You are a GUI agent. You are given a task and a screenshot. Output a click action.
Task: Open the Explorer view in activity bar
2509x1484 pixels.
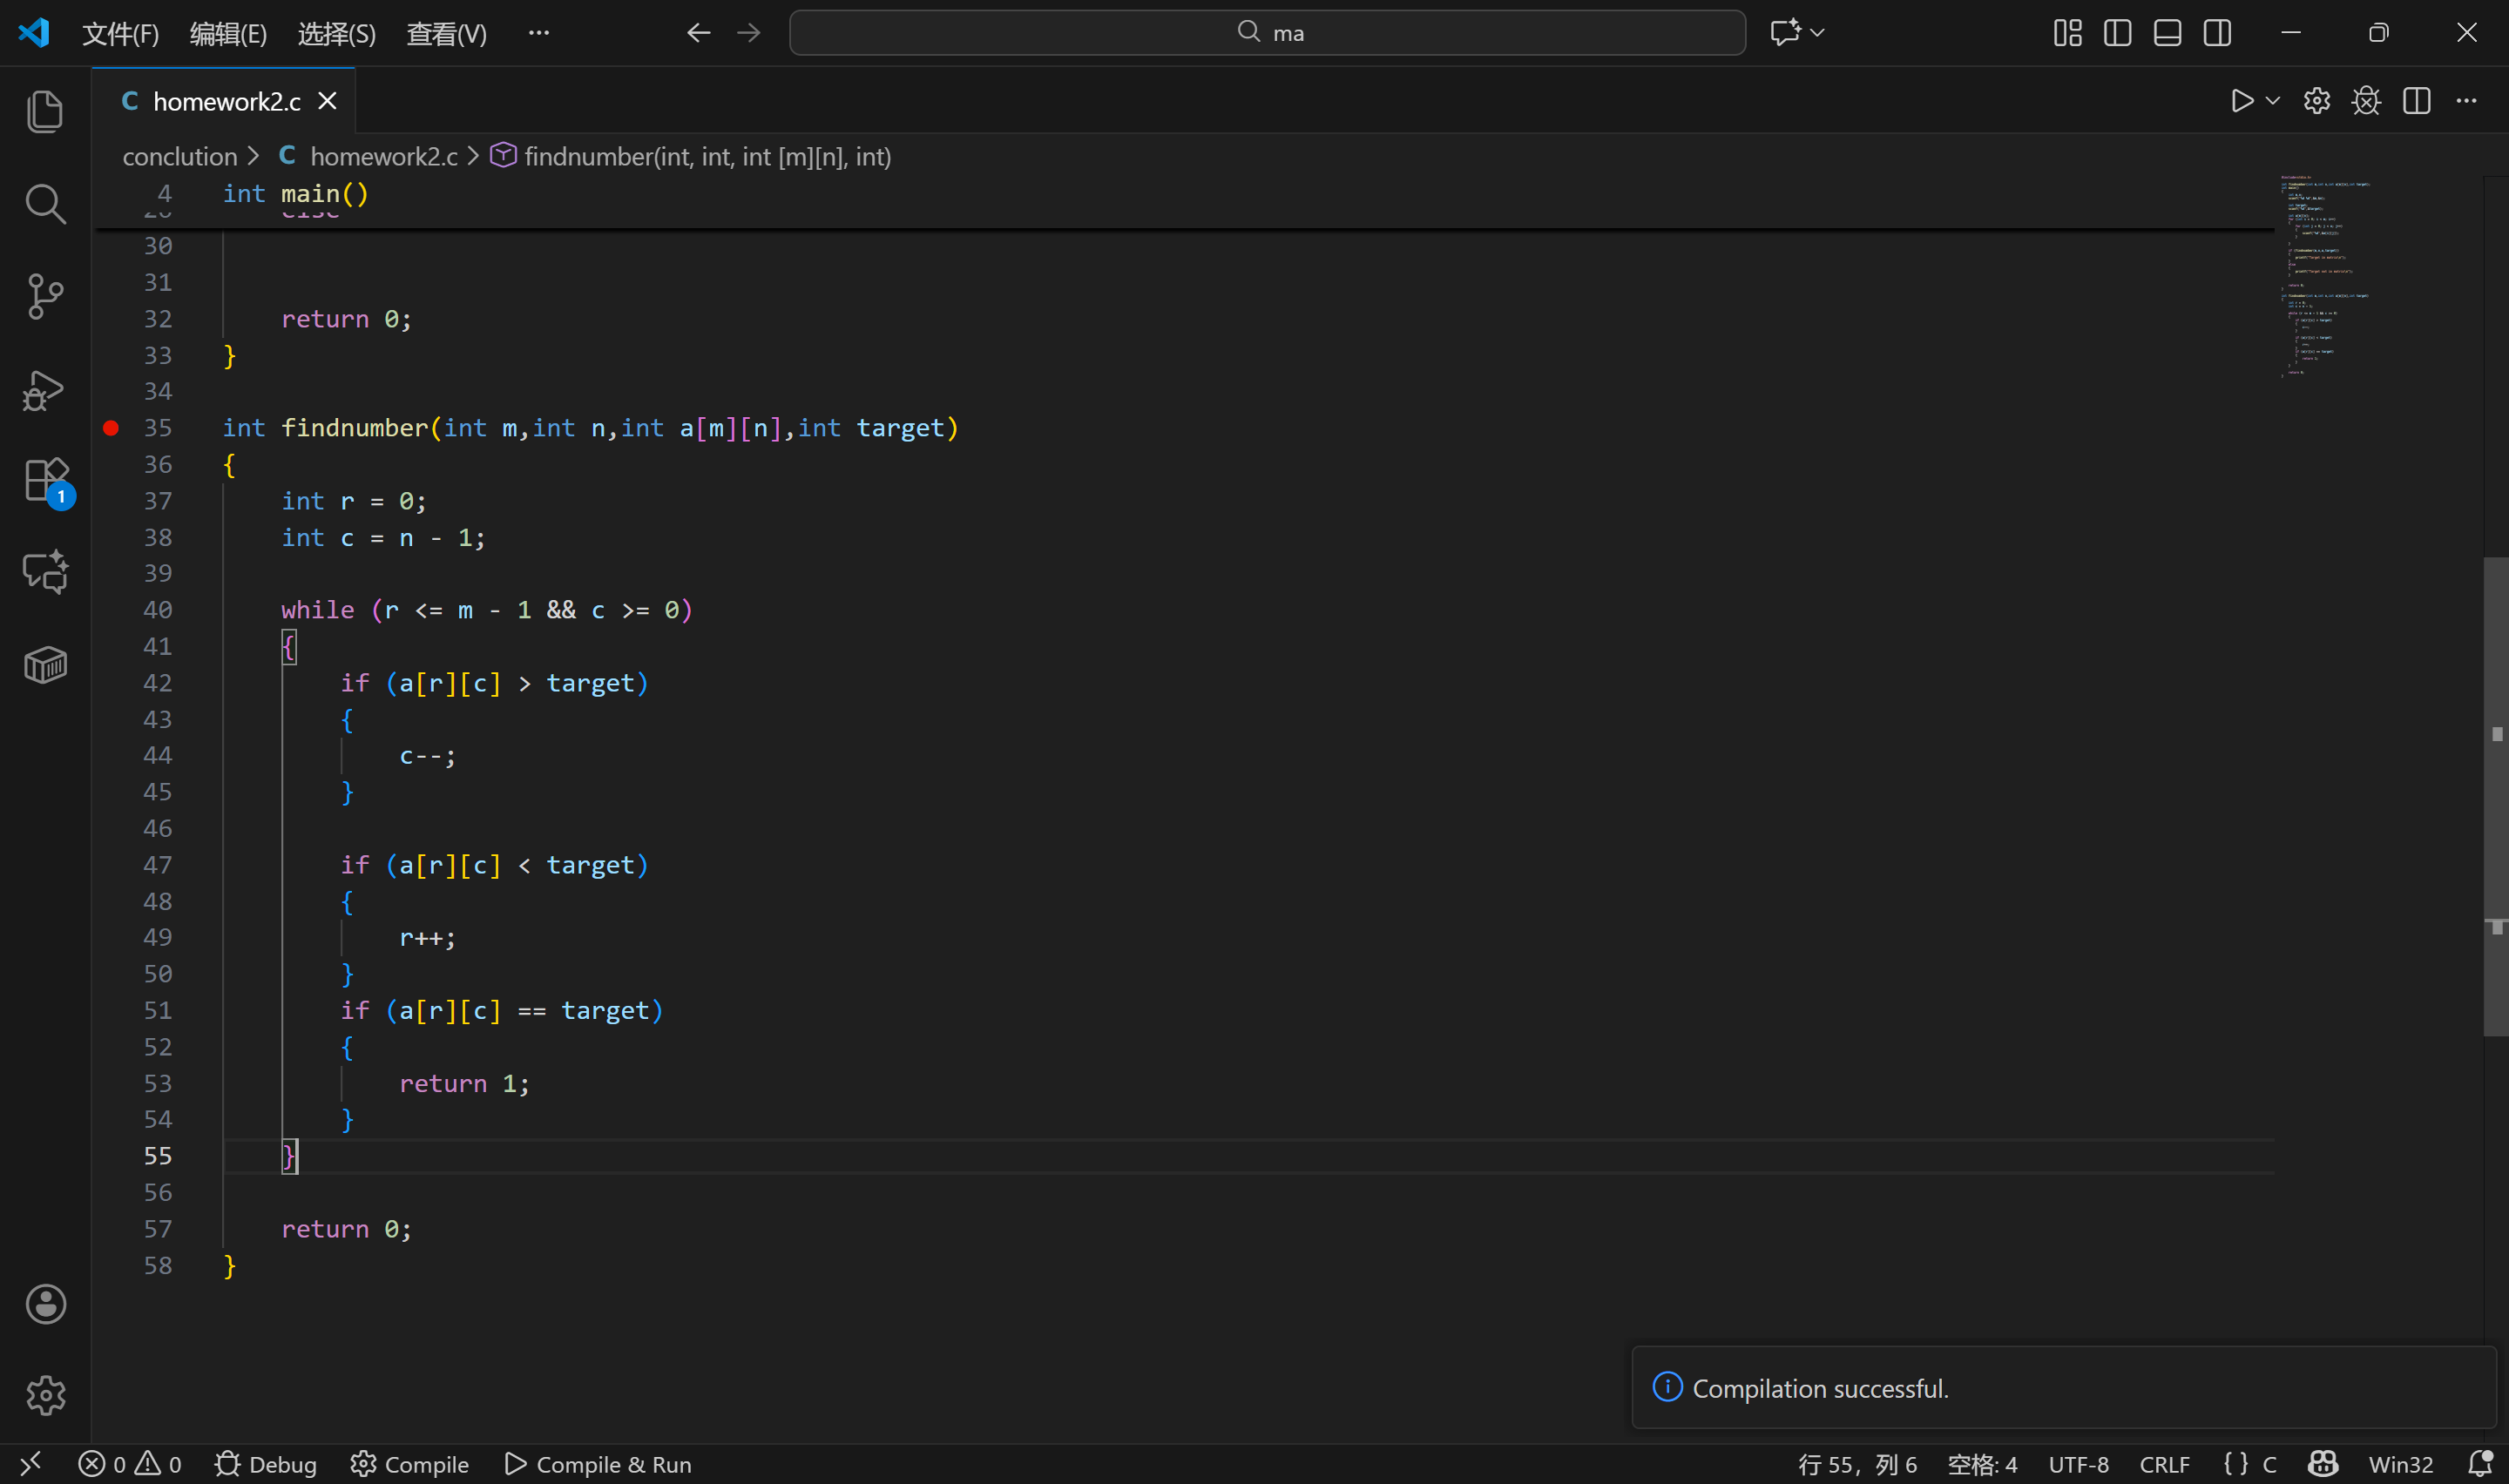(x=45, y=111)
